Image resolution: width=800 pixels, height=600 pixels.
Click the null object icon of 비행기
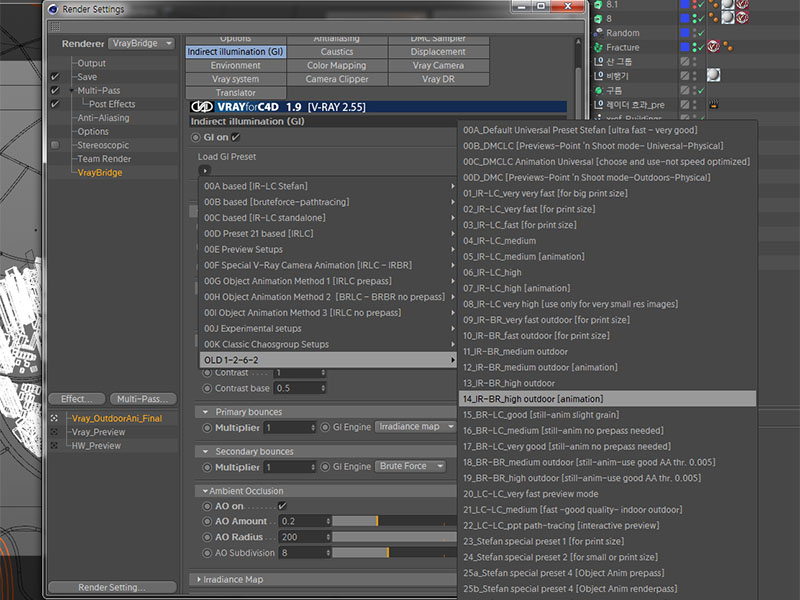click(x=598, y=76)
